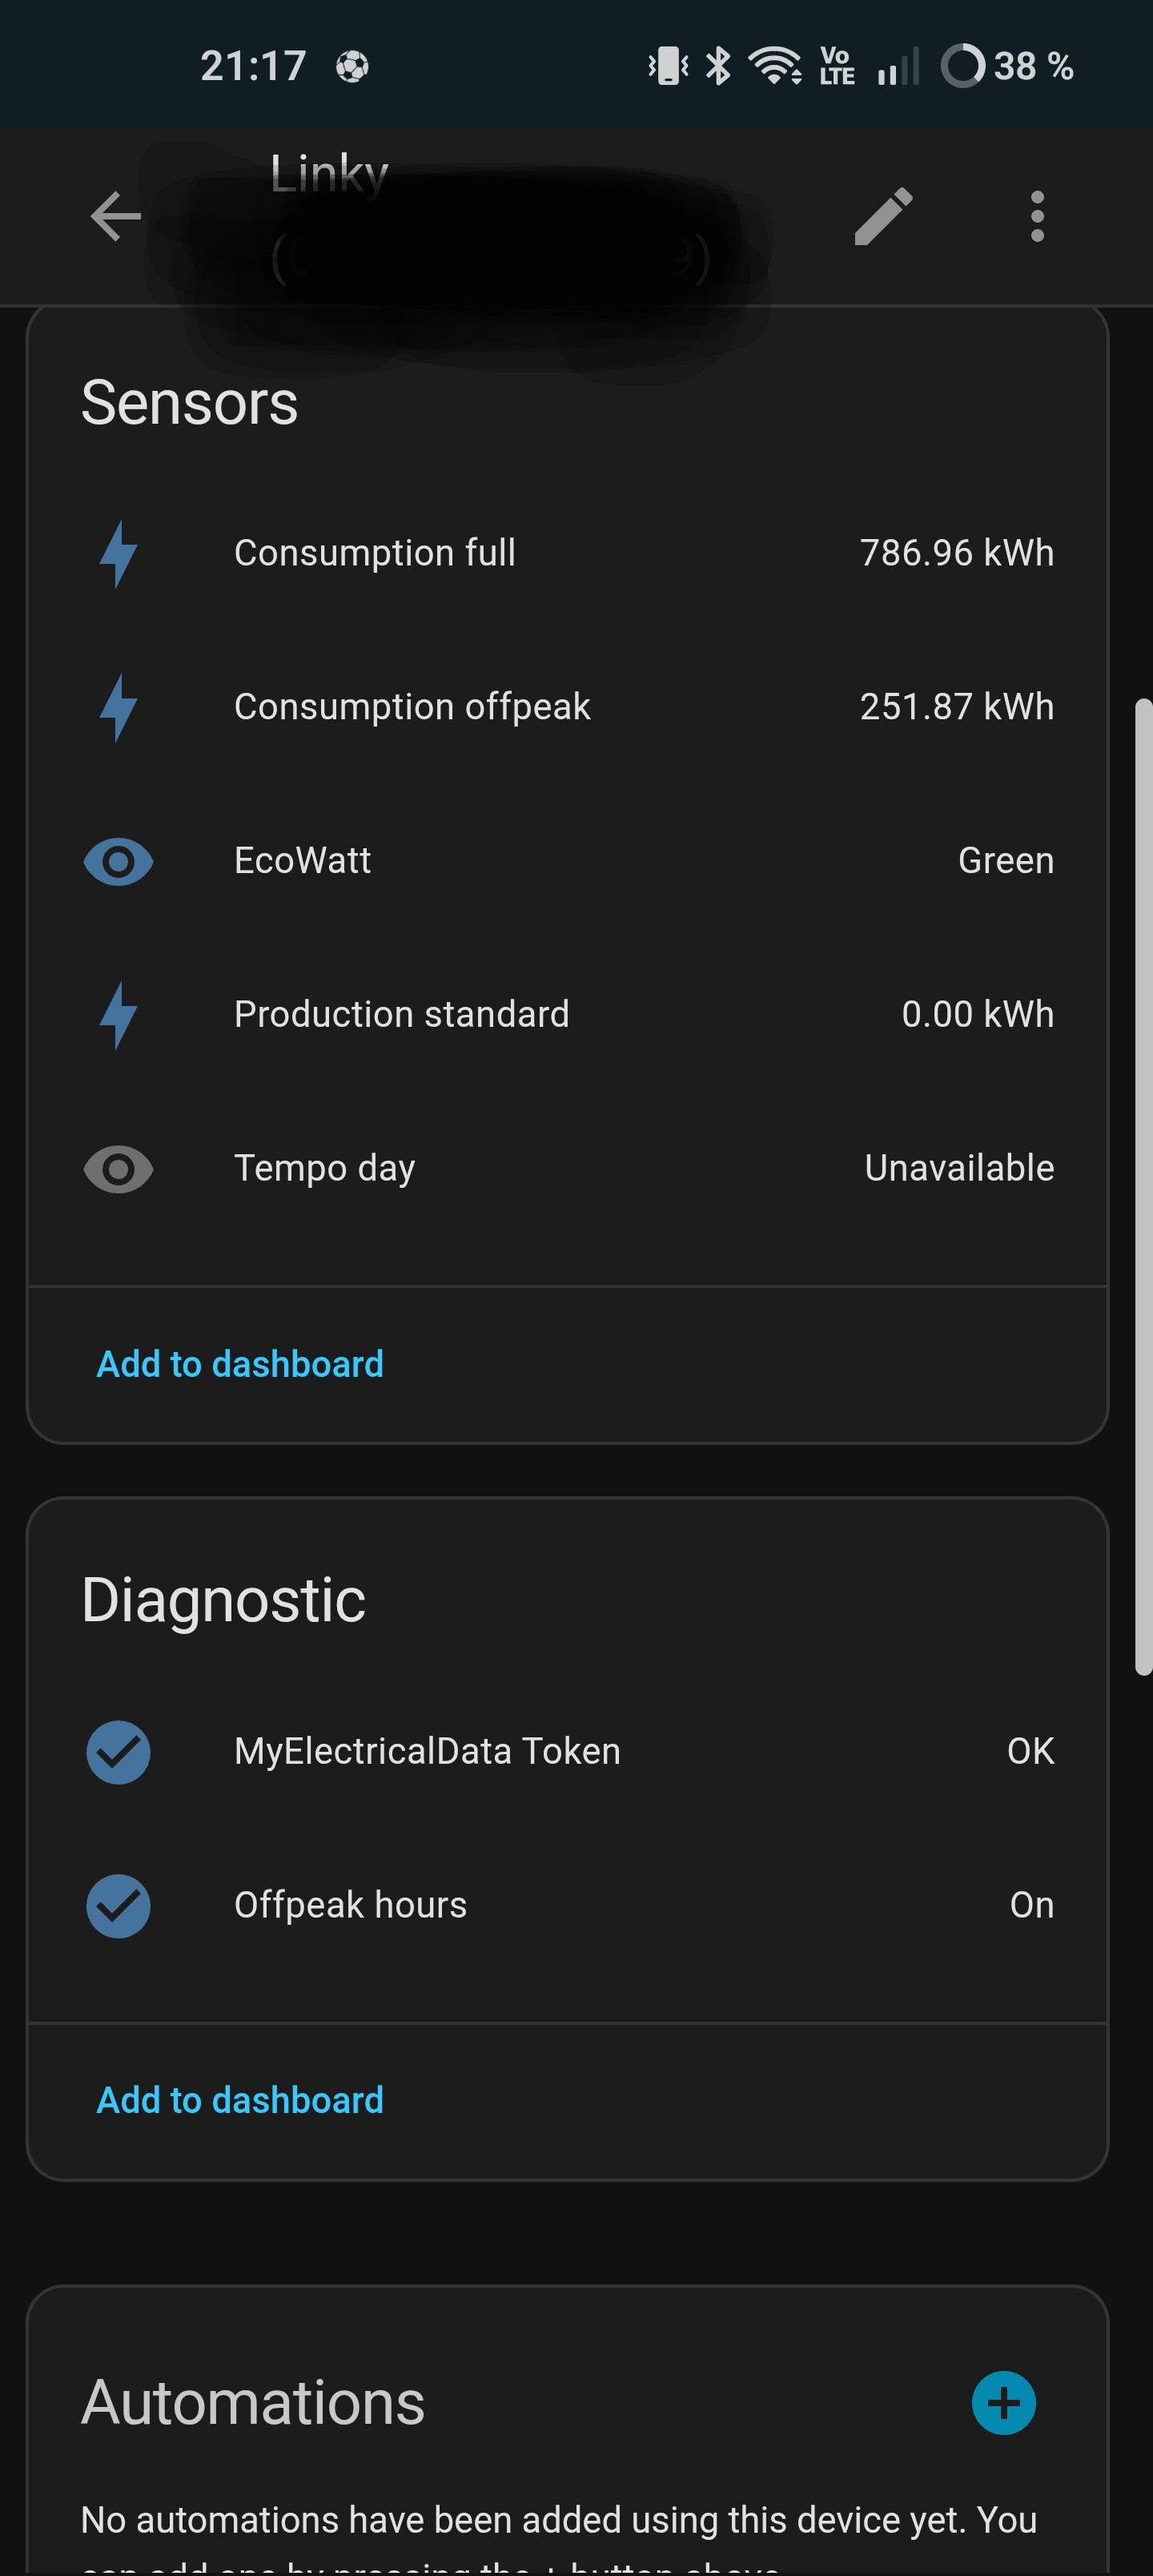This screenshot has width=1153, height=2576.
Task: Tap the Tempo day eye icon
Action: pyautogui.click(x=118, y=1169)
